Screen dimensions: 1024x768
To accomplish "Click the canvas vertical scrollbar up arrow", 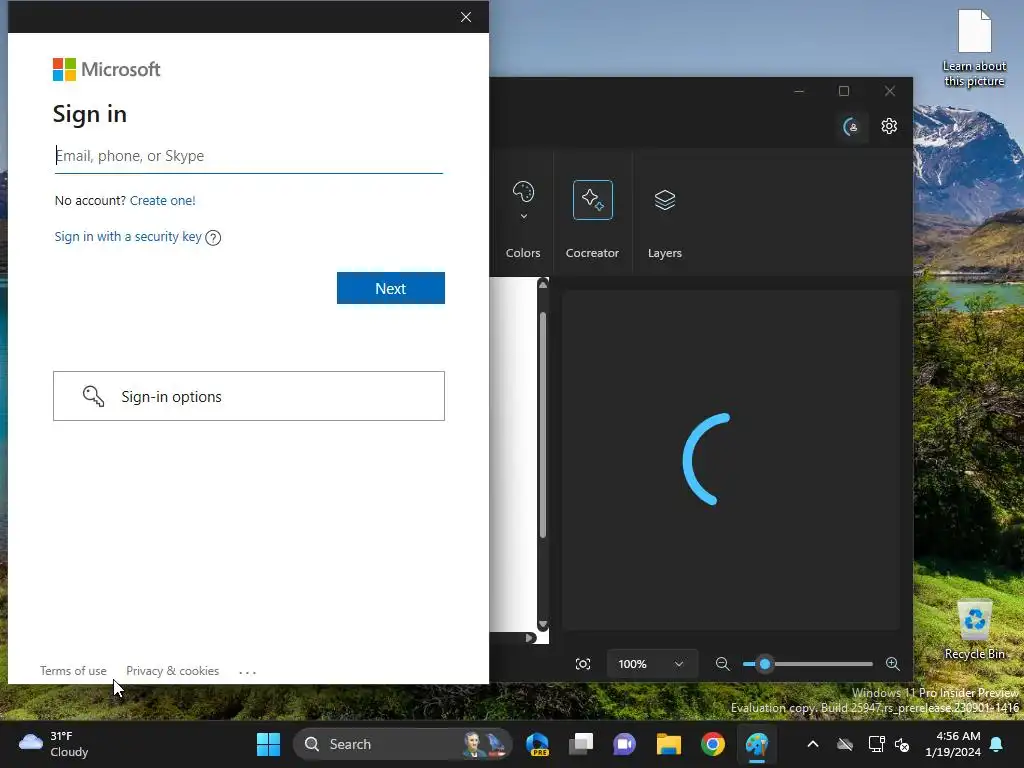I will [543, 284].
